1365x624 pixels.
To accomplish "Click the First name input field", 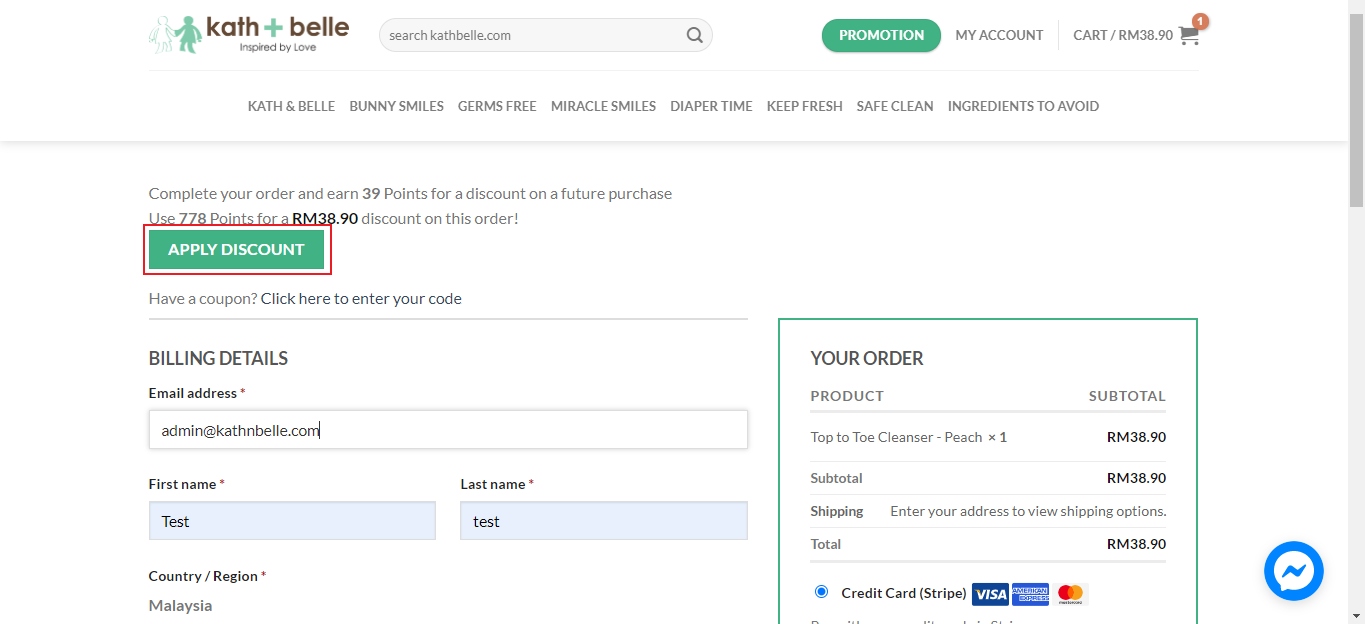I will click(x=292, y=521).
